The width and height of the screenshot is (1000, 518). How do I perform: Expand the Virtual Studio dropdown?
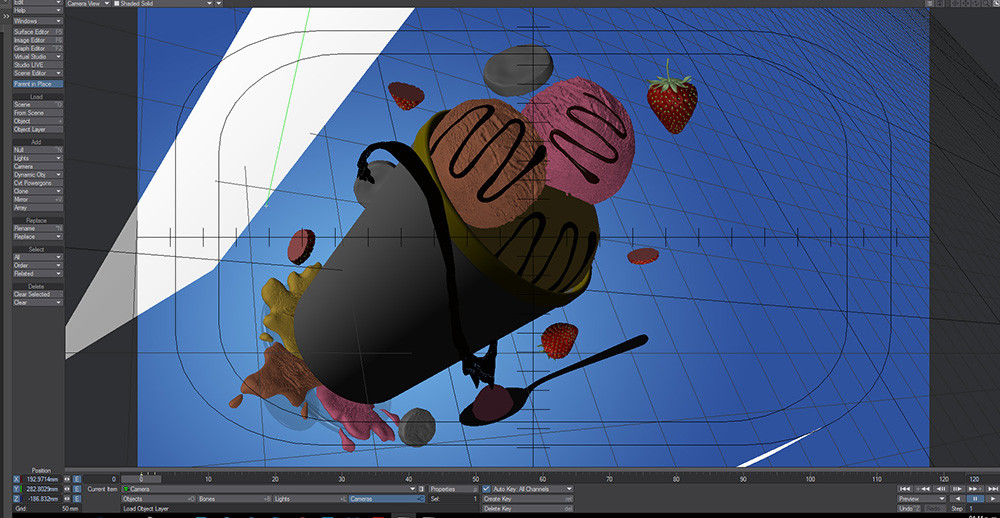click(38, 56)
